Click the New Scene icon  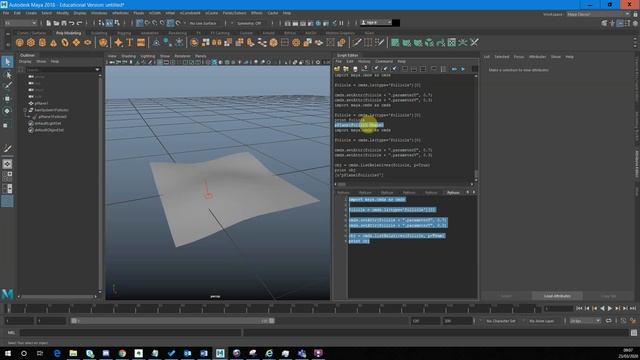click(x=49, y=23)
